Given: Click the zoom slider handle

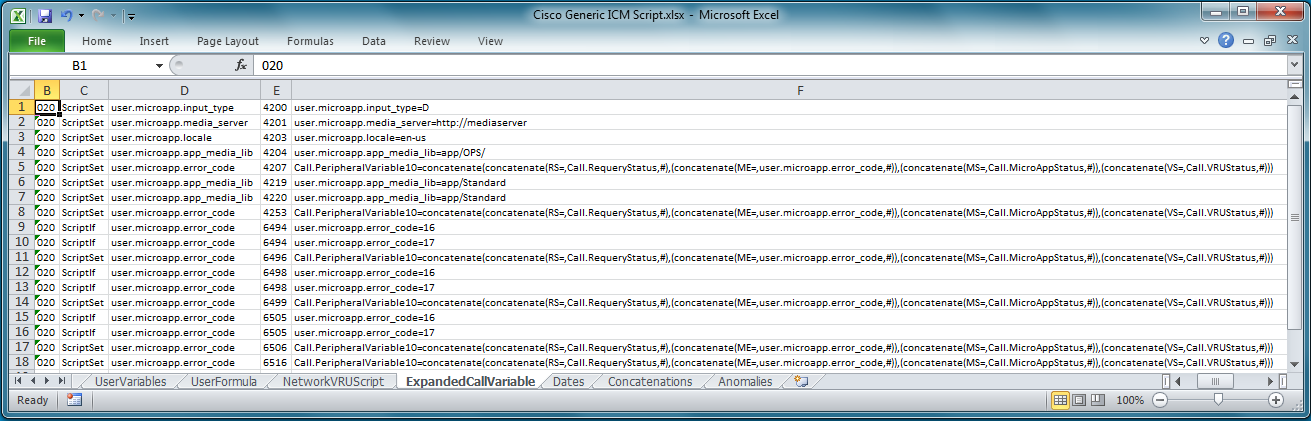Looking at the screenshot, I should [x=1218, y=400].
